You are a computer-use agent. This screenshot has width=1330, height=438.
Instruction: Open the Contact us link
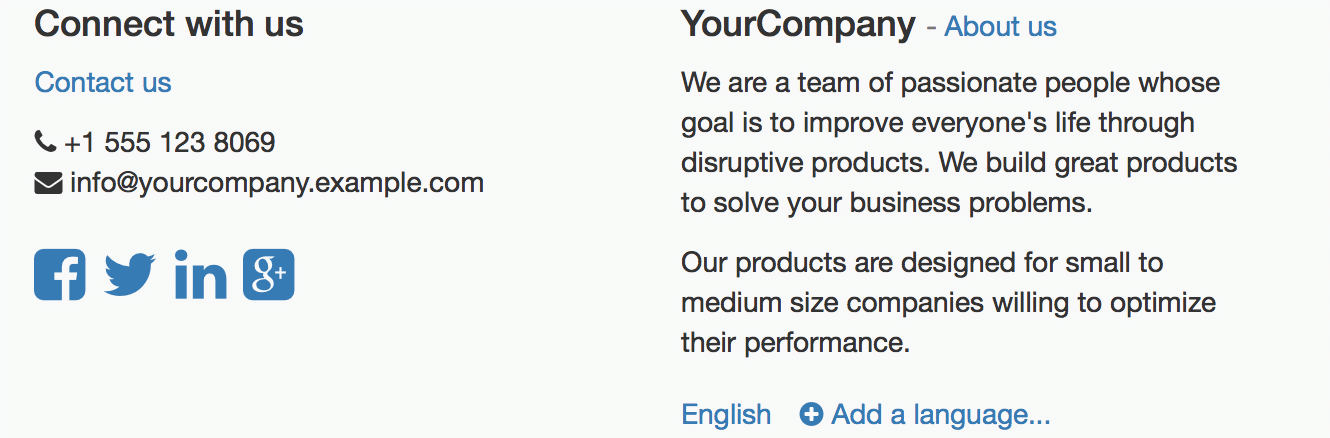pos(103,82)
